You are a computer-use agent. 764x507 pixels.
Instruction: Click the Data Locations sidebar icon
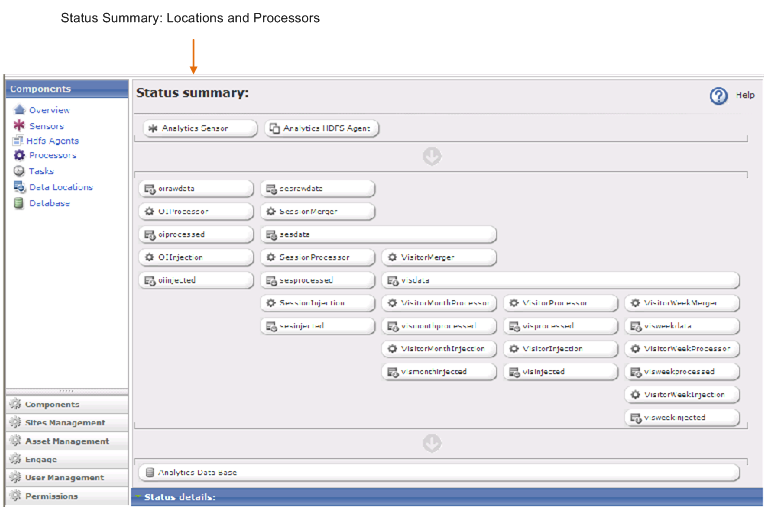(19, 187)
